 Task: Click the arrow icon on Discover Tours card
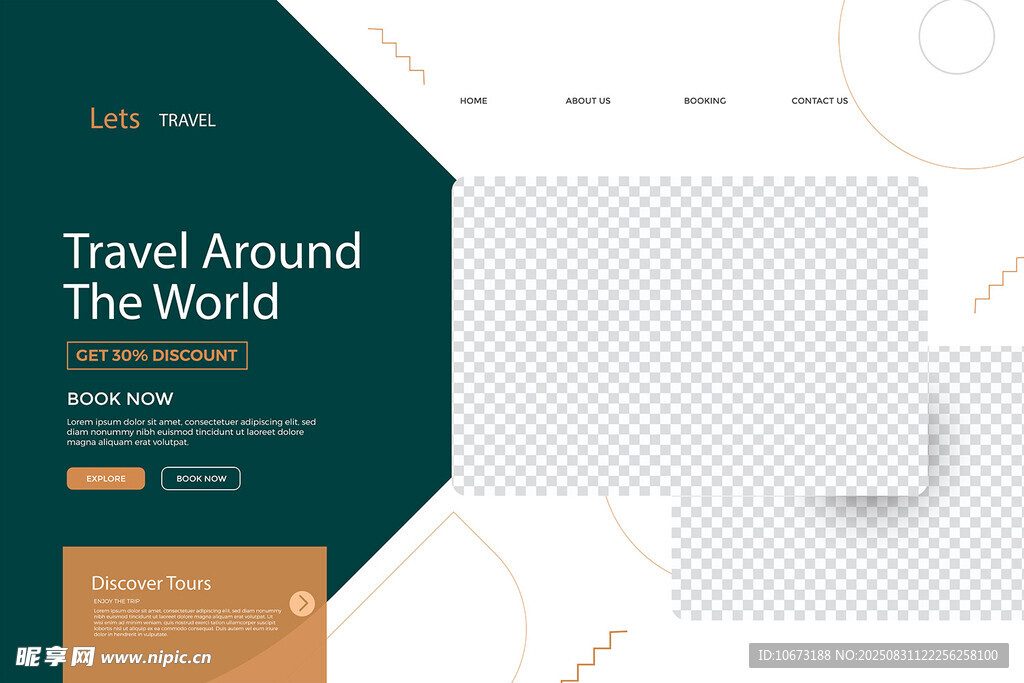(302, 603)
